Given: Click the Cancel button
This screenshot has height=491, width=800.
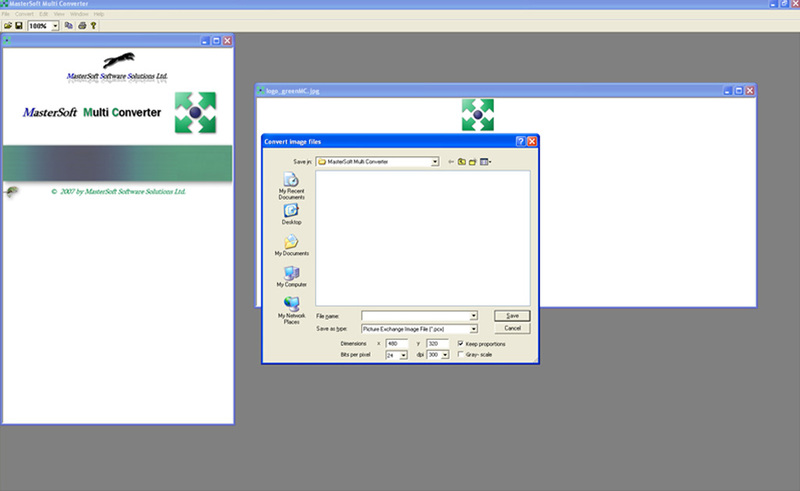Looking at the screenshot, I should point(512,328).
